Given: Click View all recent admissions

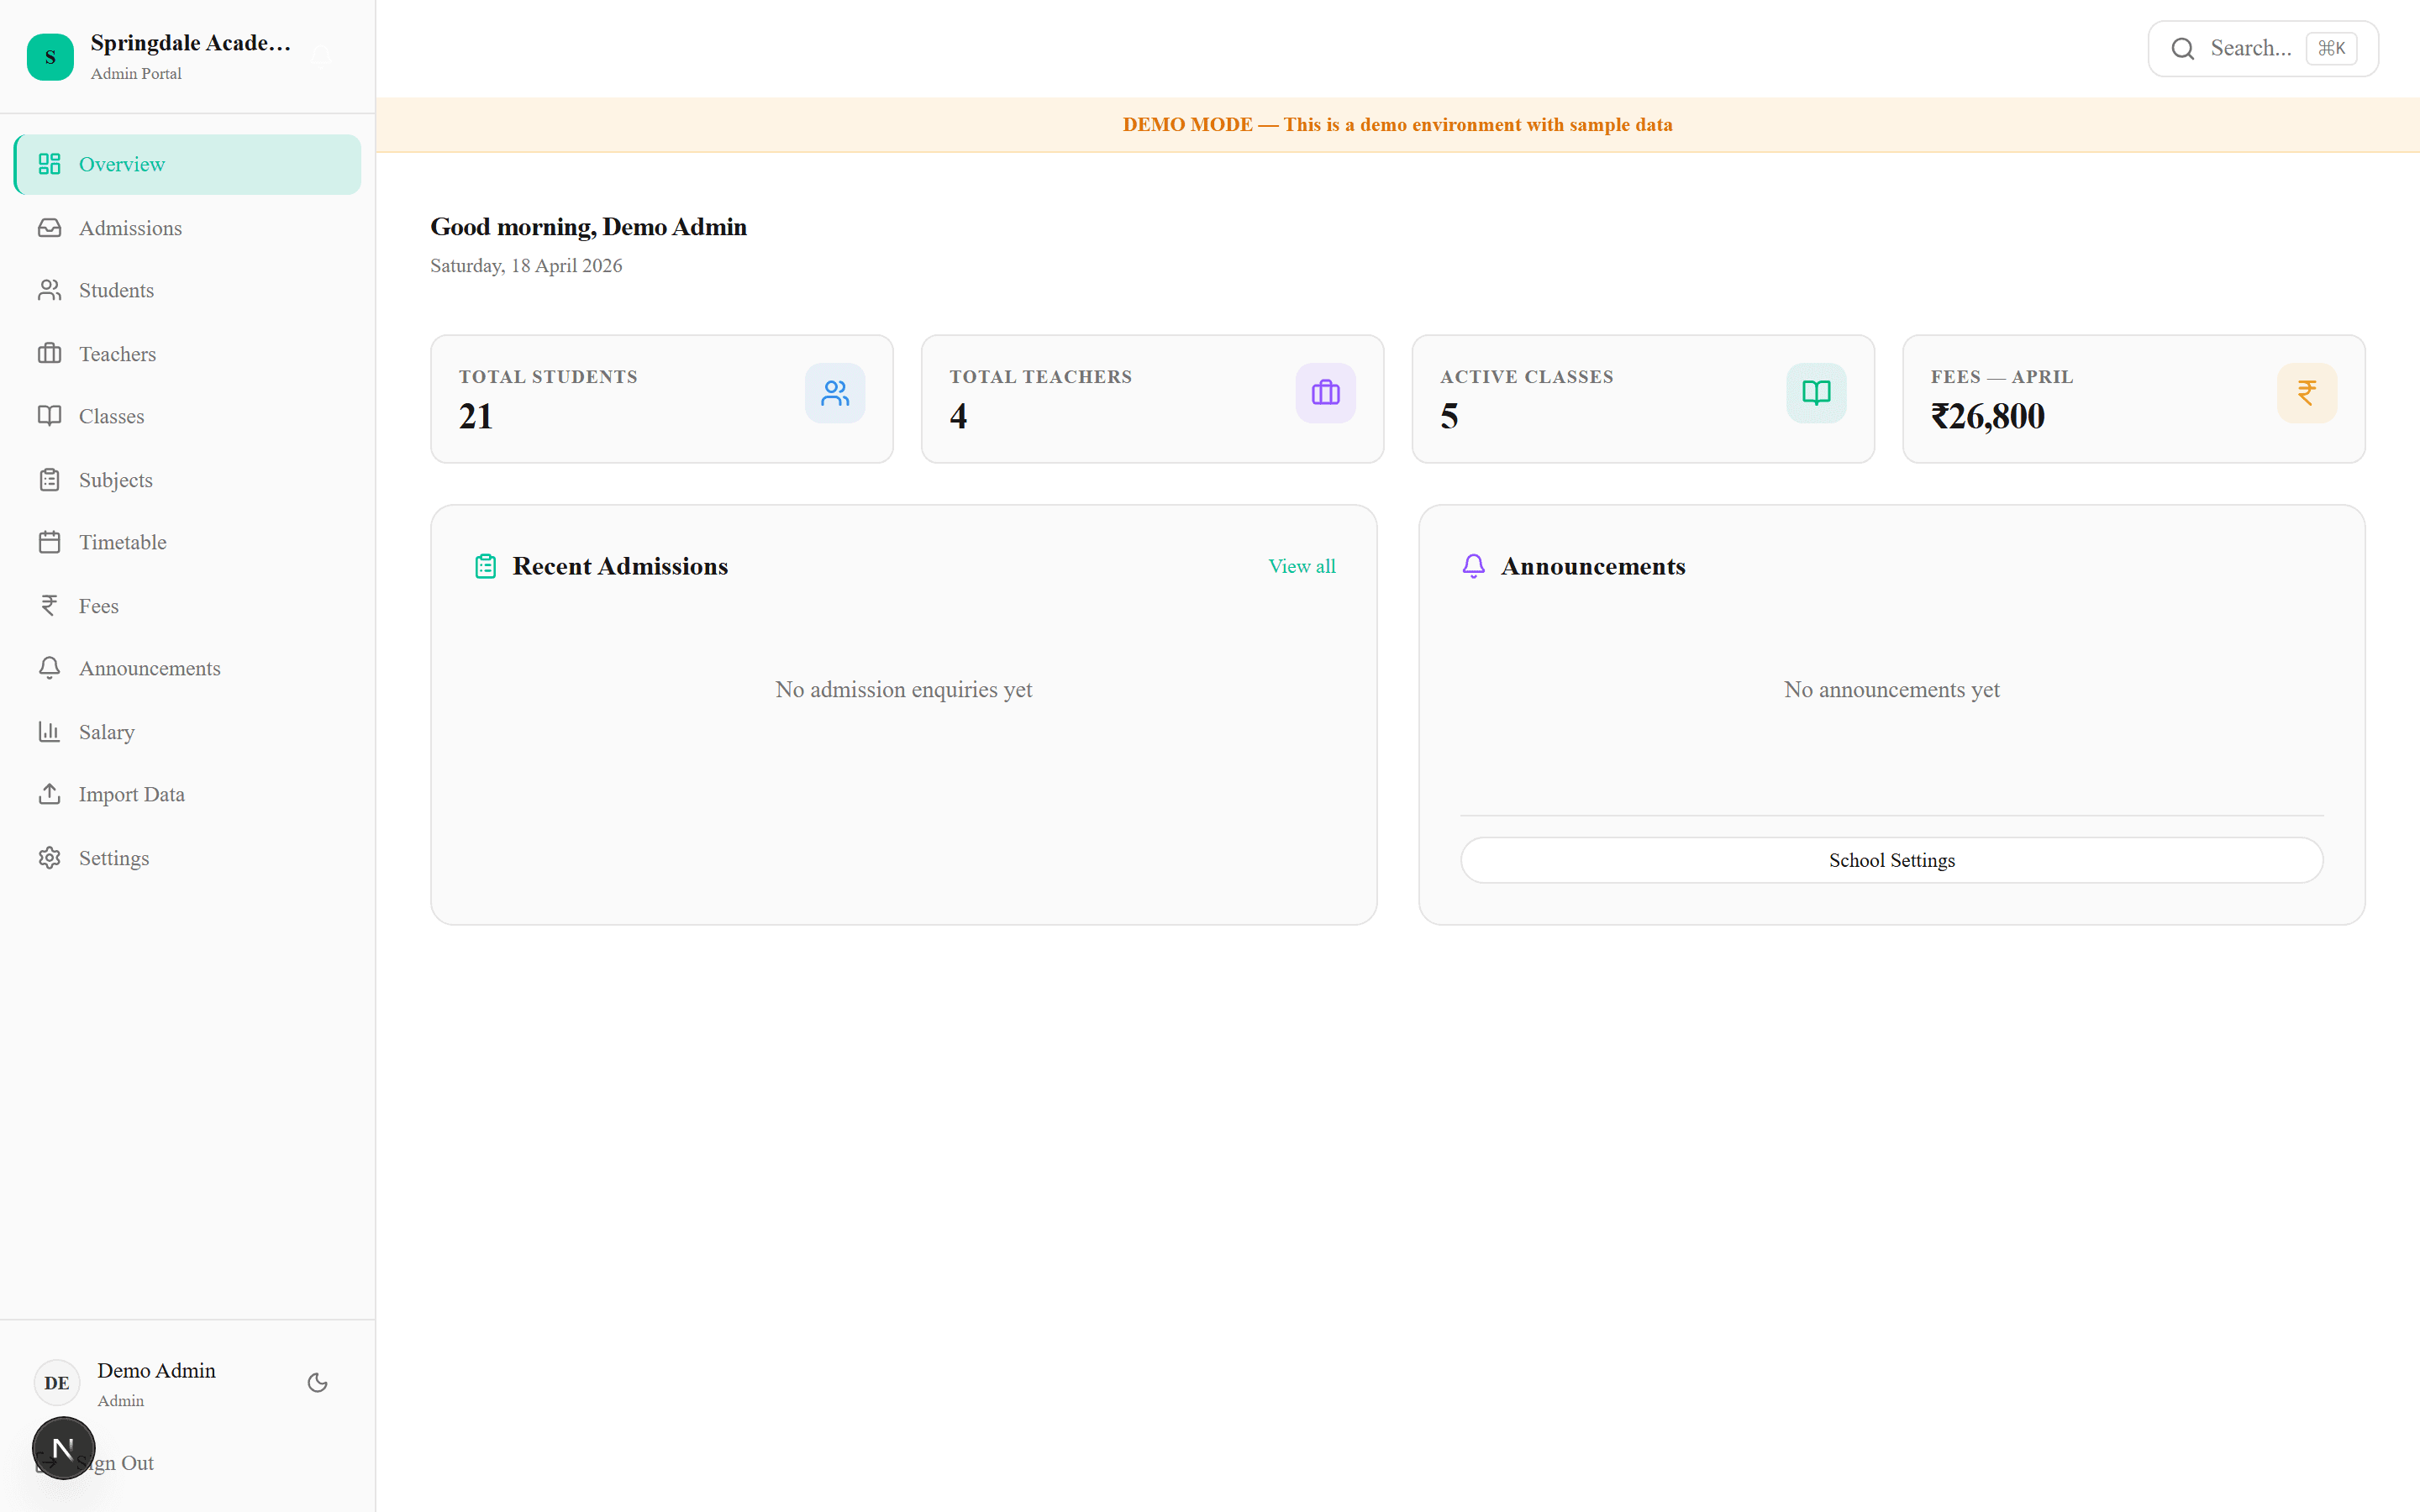Looking at the screenshot, I should pos(1301,566).
